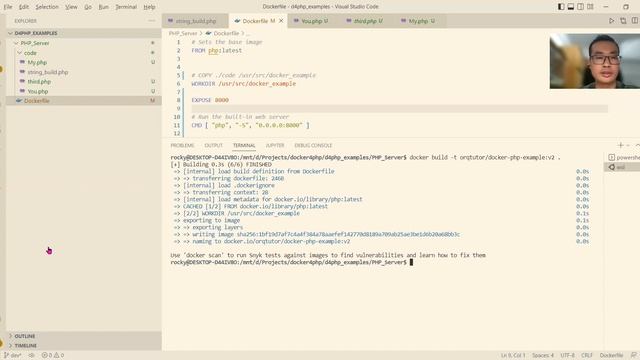The height and width of the screenshot is (360, 640).
Task: Open the View menu
Action: pyautogui.click(x=71, y=7)
